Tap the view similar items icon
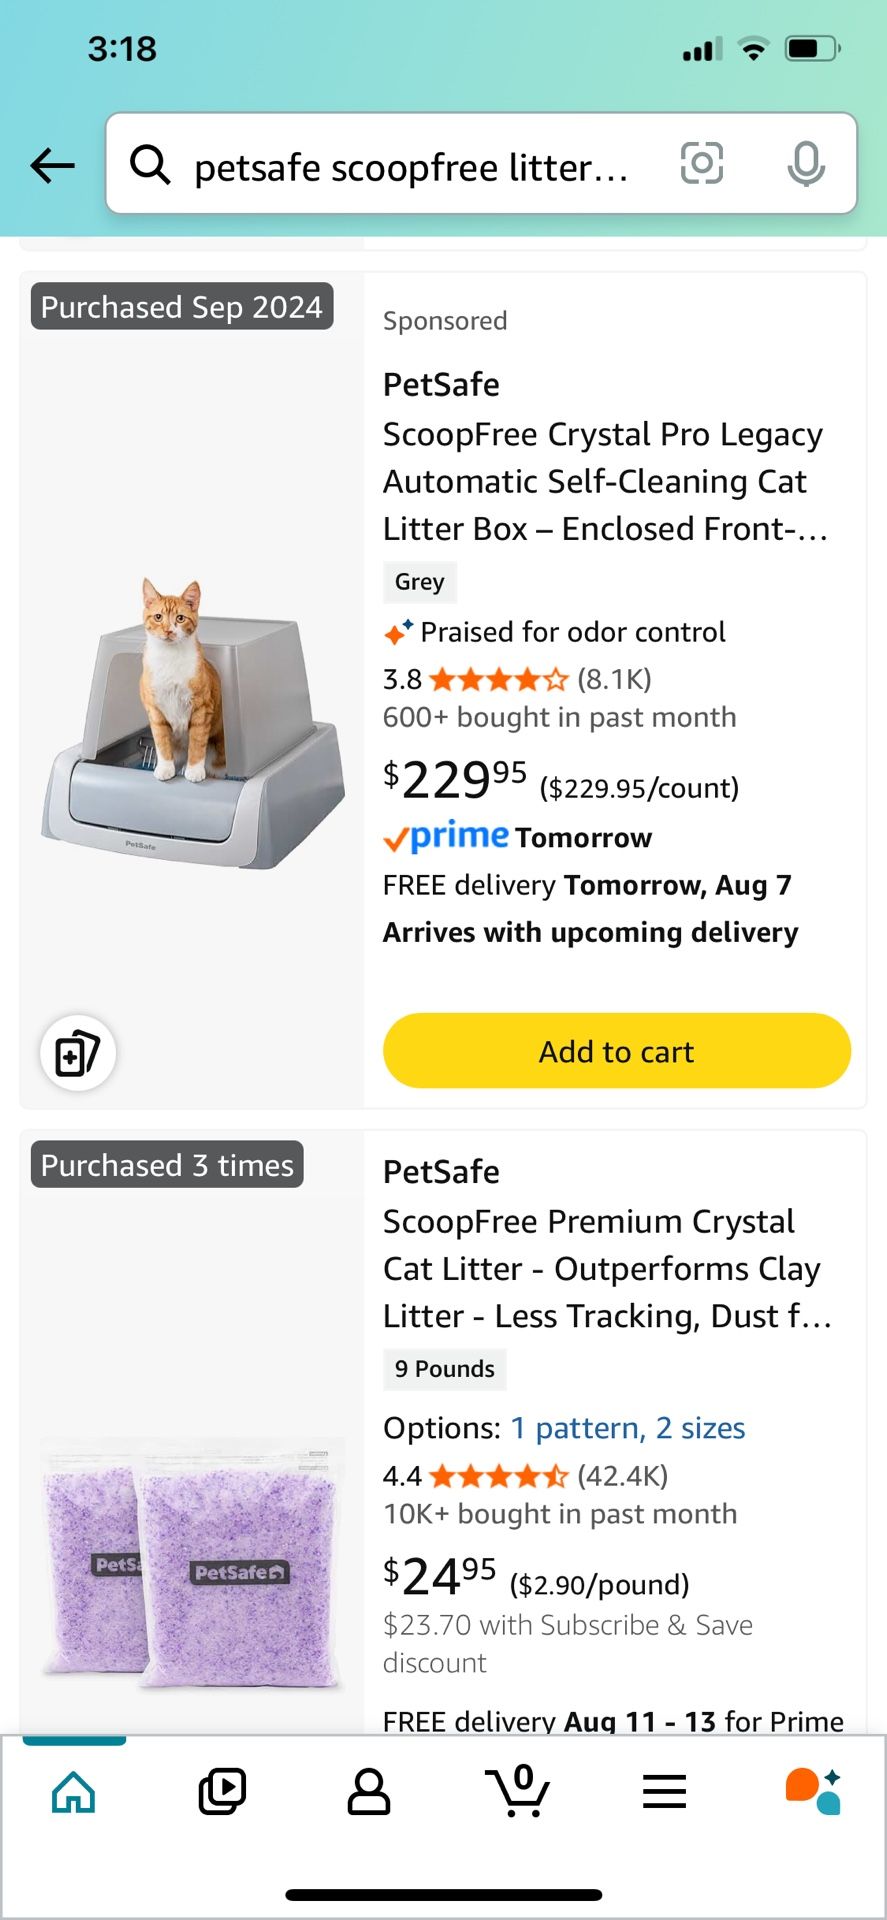 coord(77,1053)
